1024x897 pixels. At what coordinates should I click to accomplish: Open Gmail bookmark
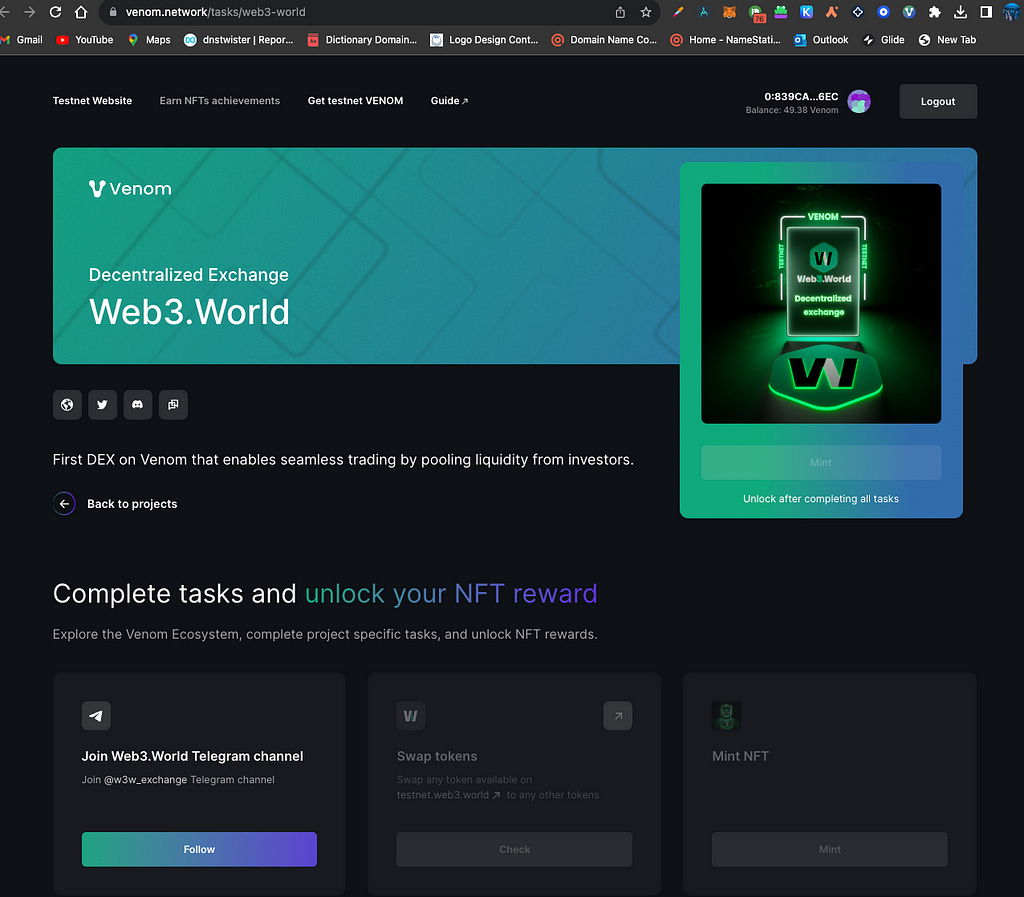pos(22,40)
